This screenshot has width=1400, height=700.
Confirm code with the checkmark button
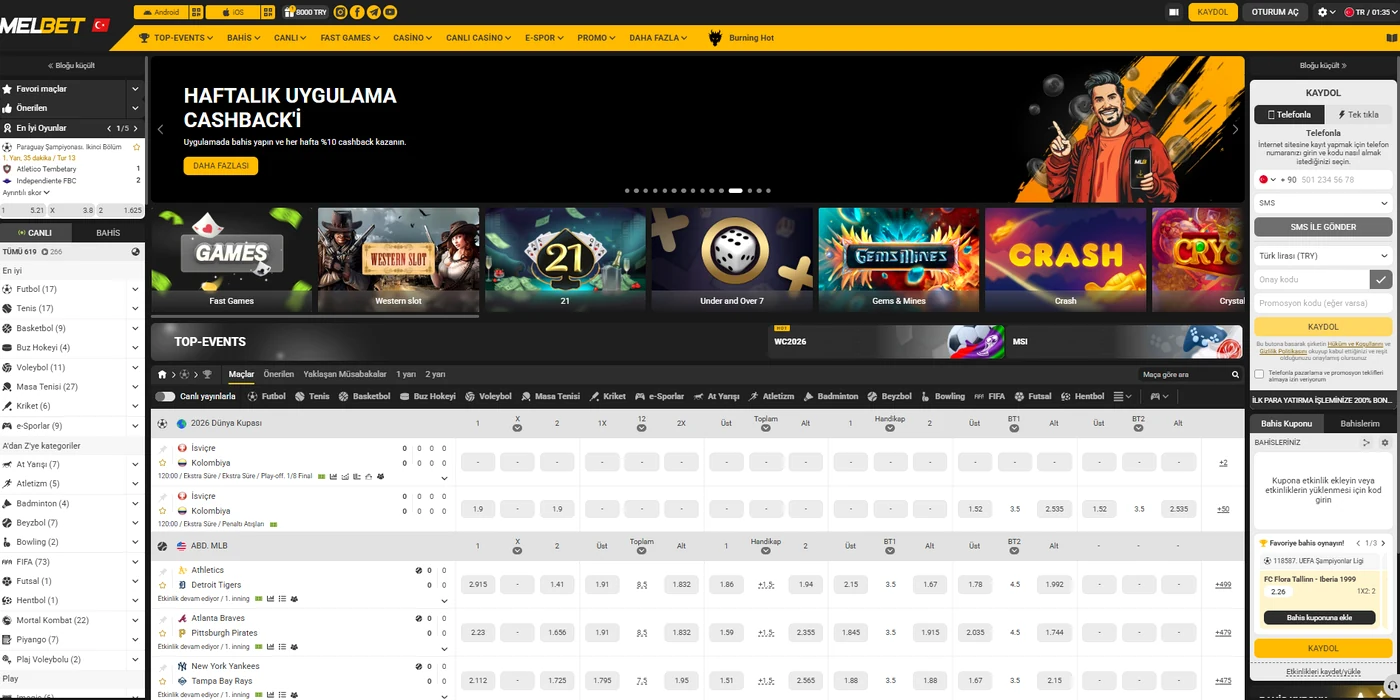click(1381, 280)
